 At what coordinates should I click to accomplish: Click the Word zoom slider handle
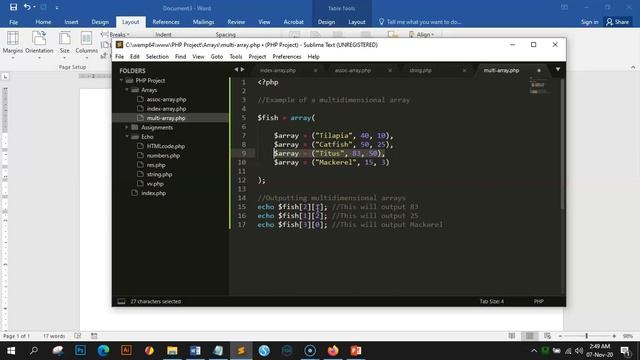coord(587,336)
